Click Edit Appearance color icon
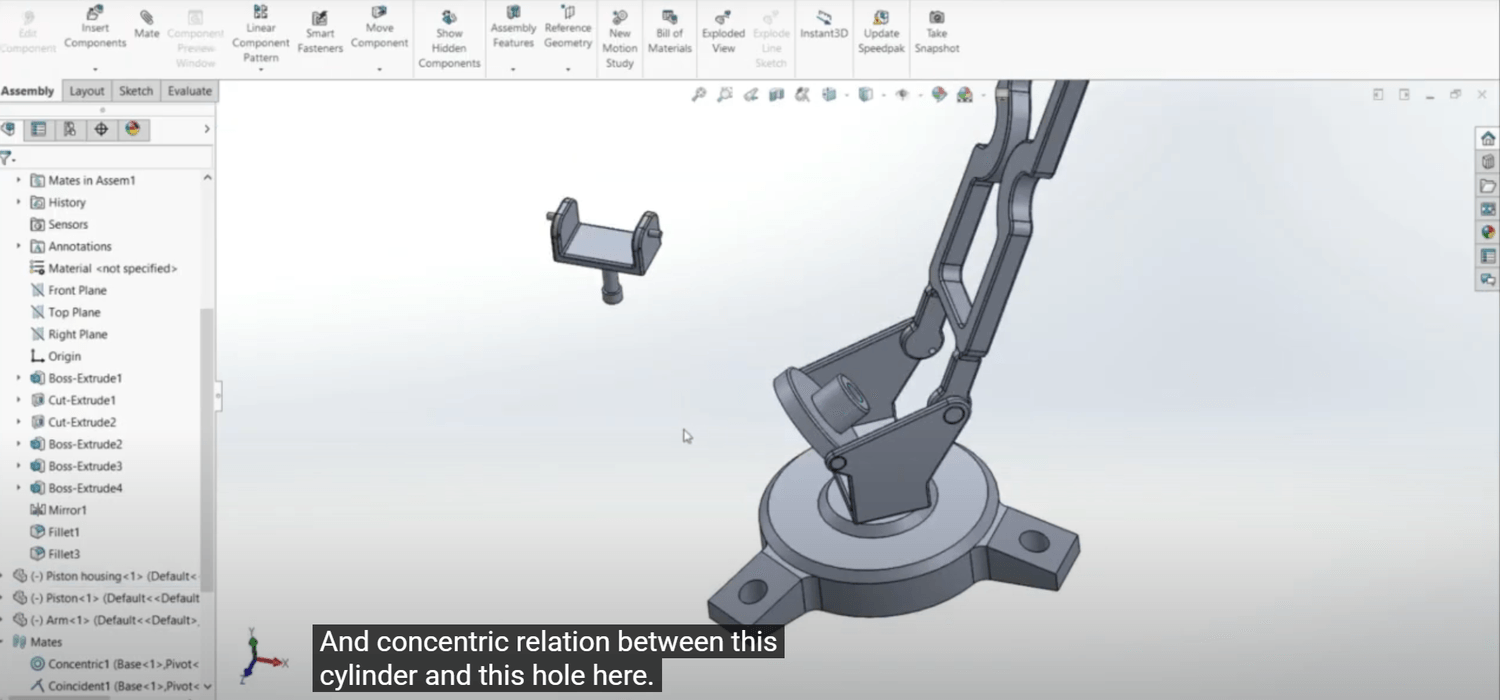The width and height of the screenshot is (1500, 700). pyautogui.click(x=938, y=94)
